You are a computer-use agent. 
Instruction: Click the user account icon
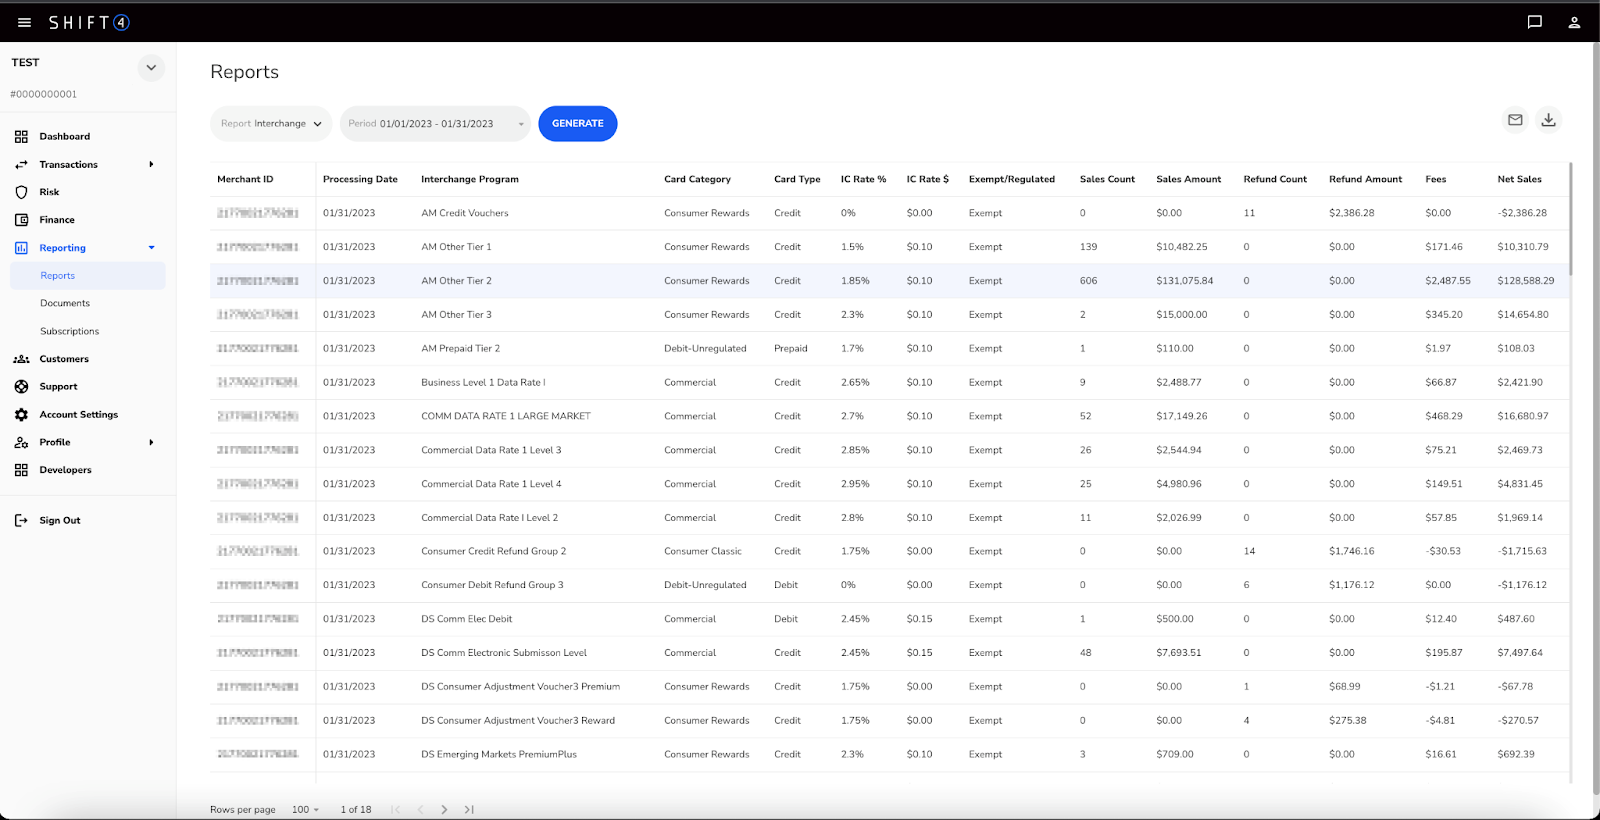pyautogui.click(x=1574, y=22)
